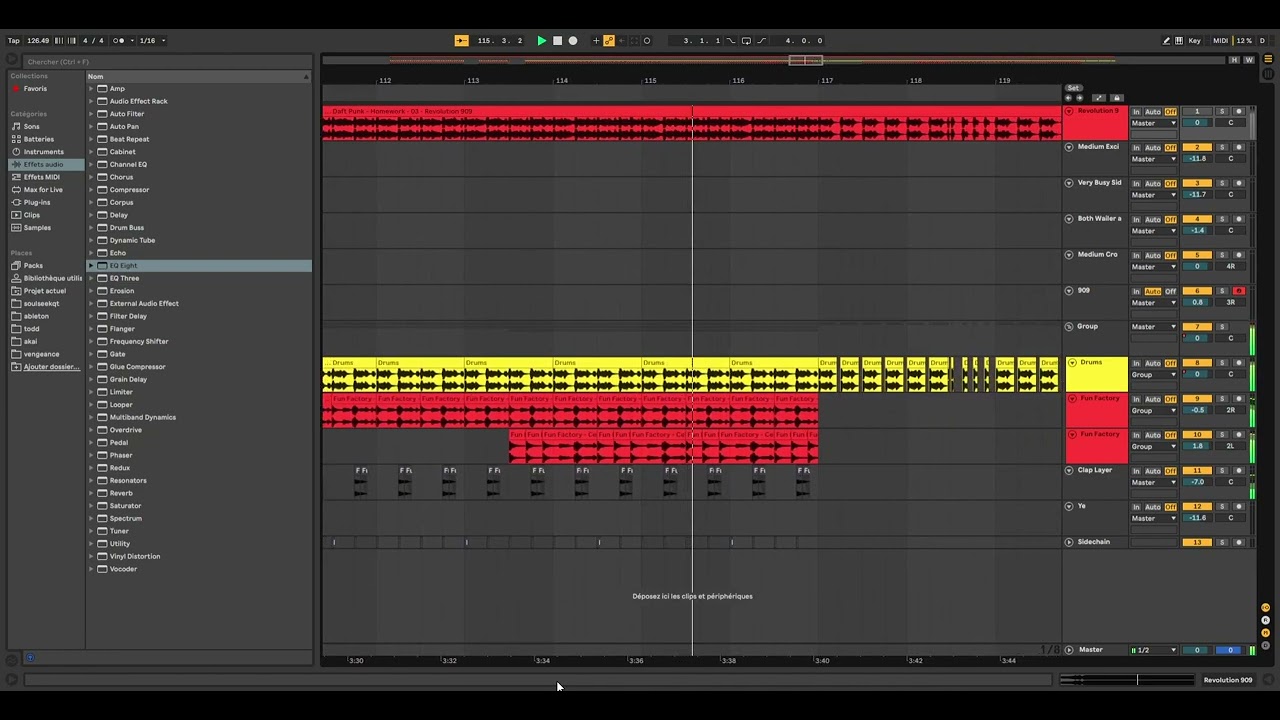
Task: Toggle the Automation Arm icon
Action: [x=609, y=41]
